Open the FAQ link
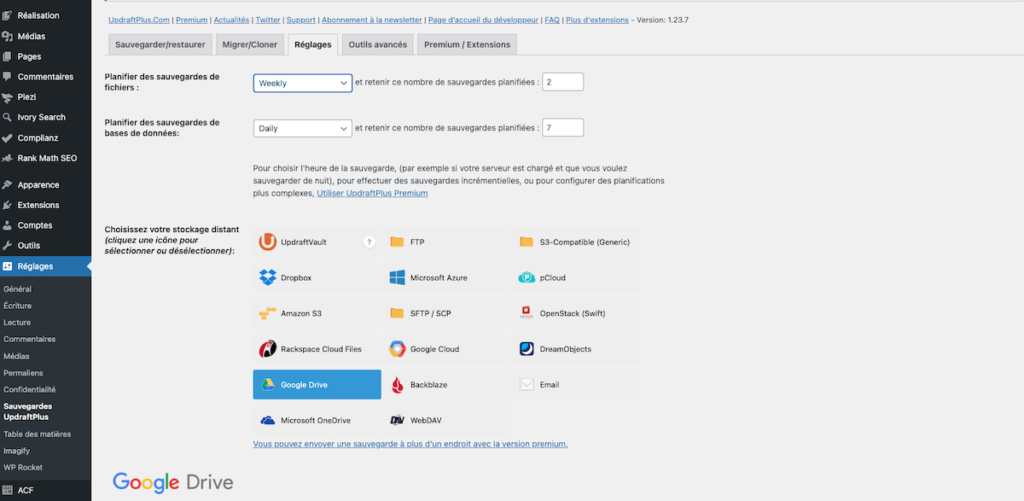The image size is (1024, 501). pos(552,20)
